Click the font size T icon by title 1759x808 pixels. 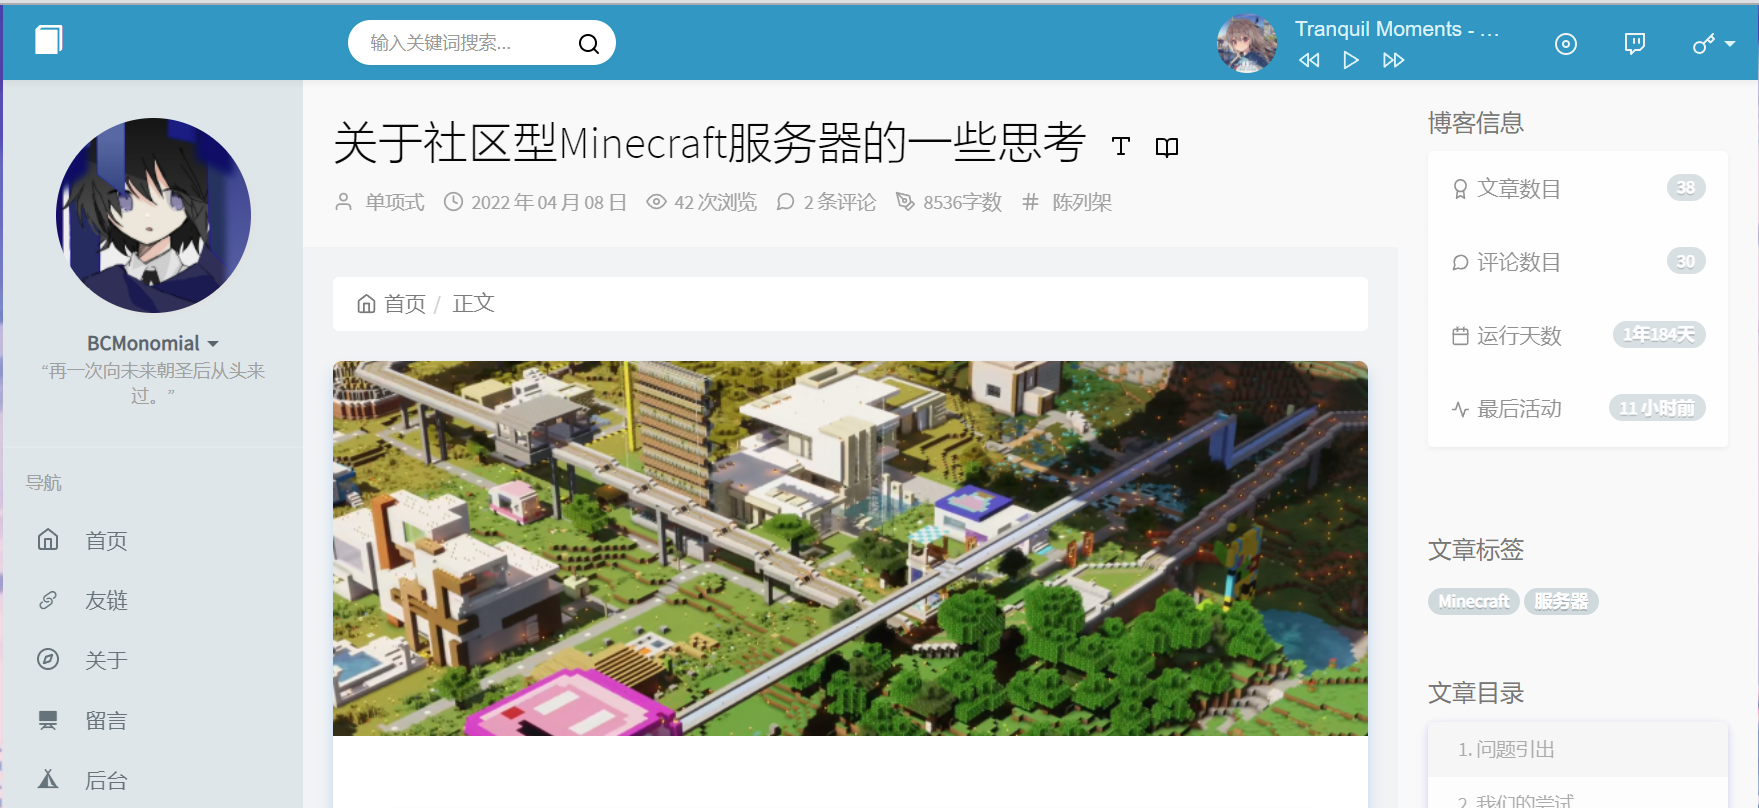[x=1121, y=147]
